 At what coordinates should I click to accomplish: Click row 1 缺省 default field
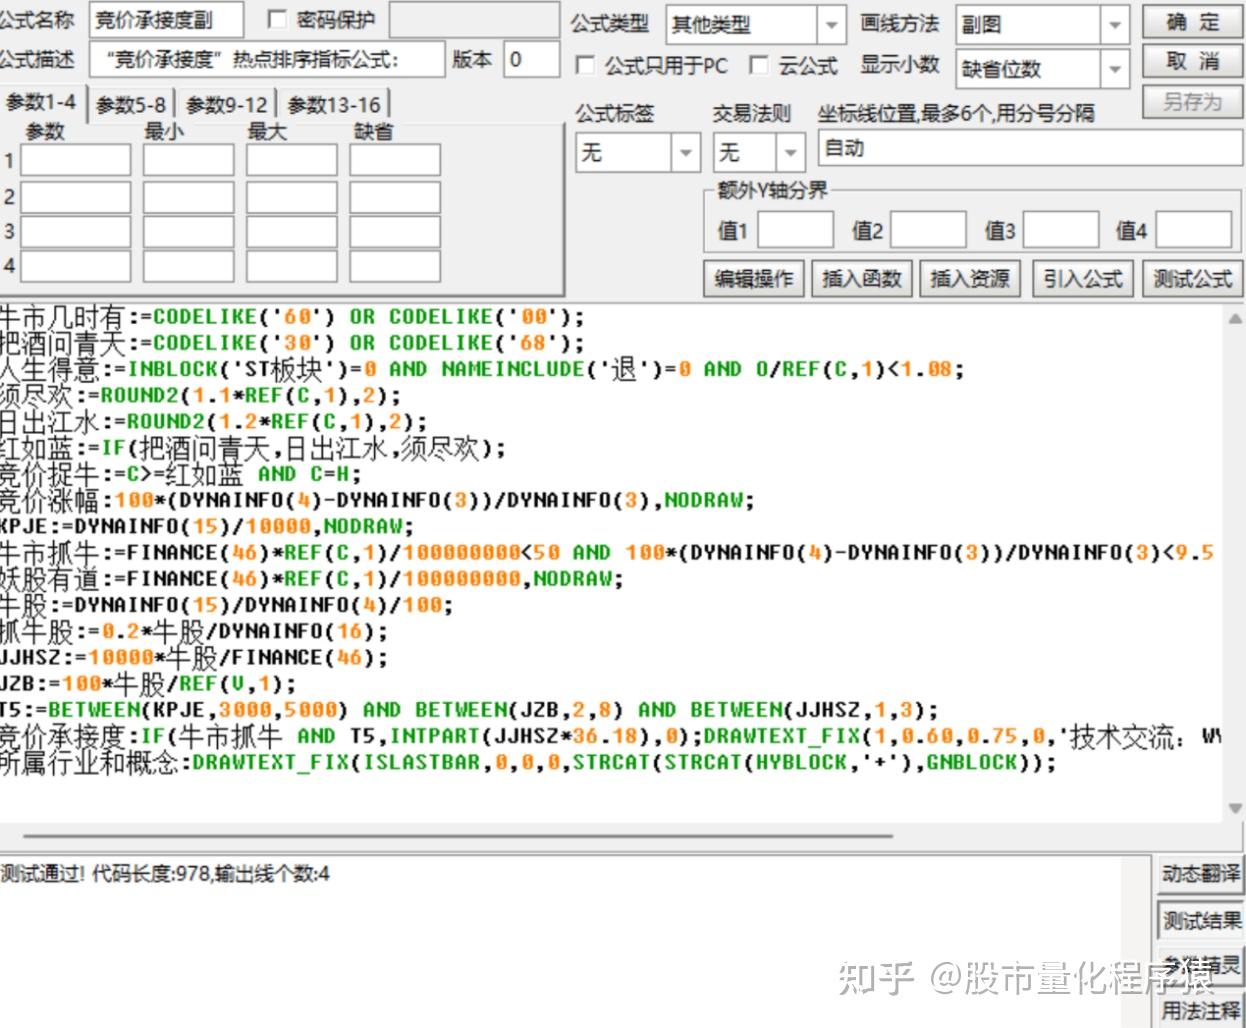coord(395,160)
